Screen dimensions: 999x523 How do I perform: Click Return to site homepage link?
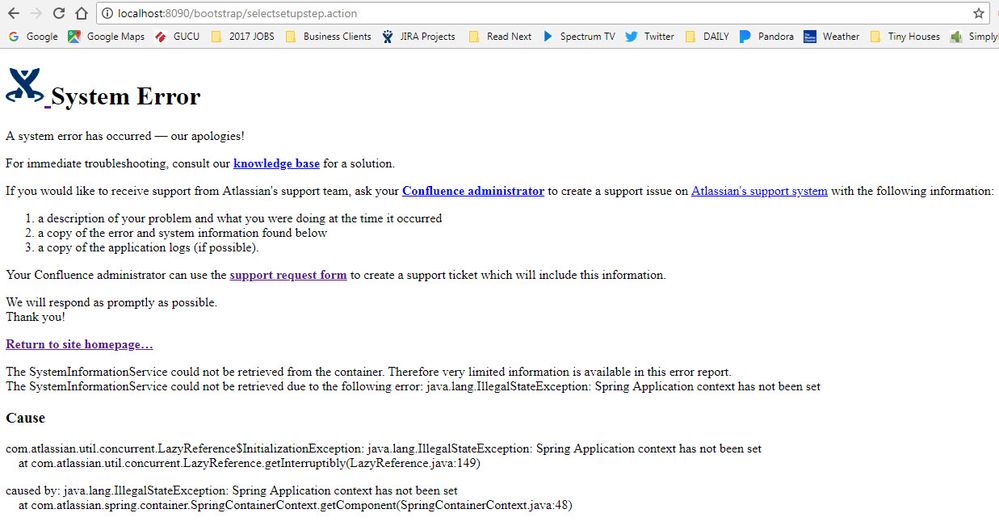point(79,345)
